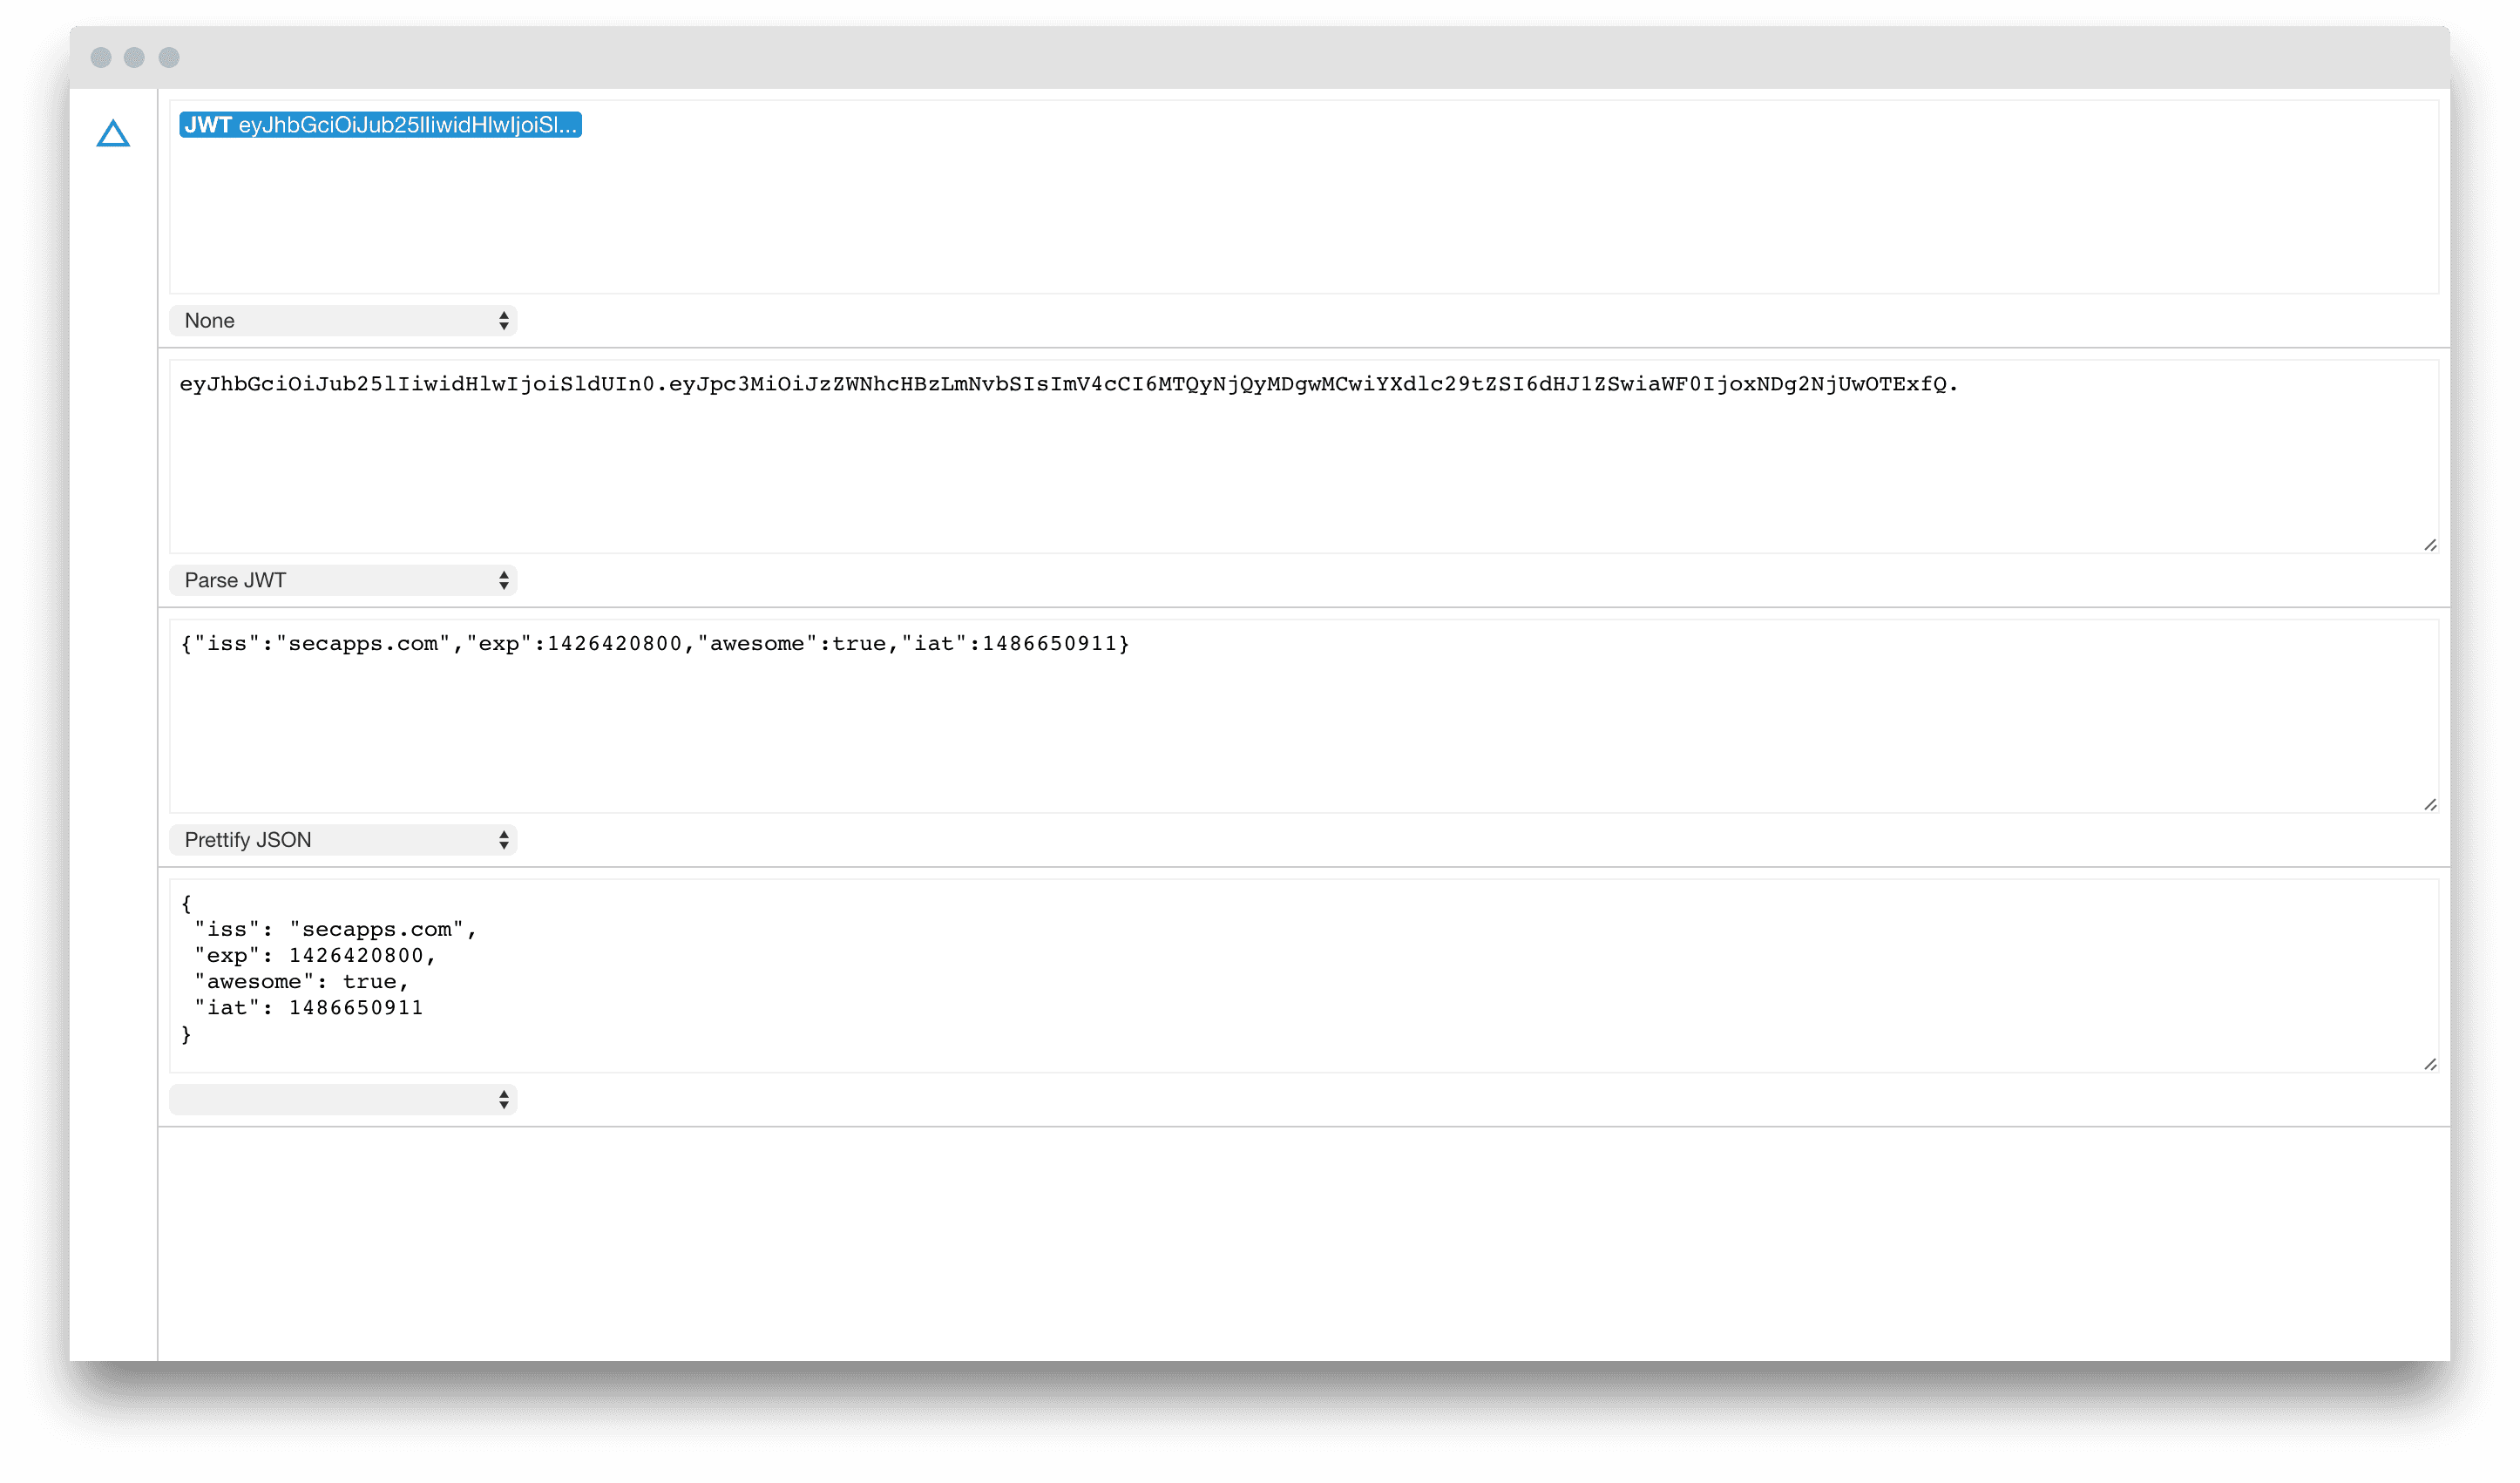Click the stepper arrows on Parse JWT dropdown
This screenshot has height=1483, width=2520.
(x=504, y=581)
